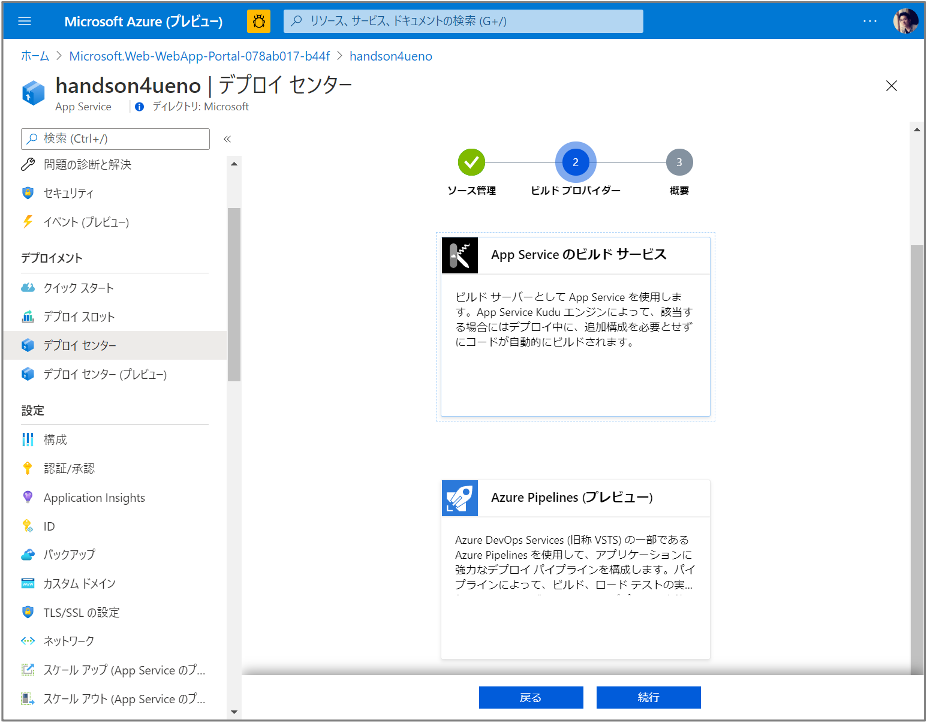The width and height of the screenshot is (927, 722).
Task: Click the cloud icon for バックアップ
Action: click(28, 555)
